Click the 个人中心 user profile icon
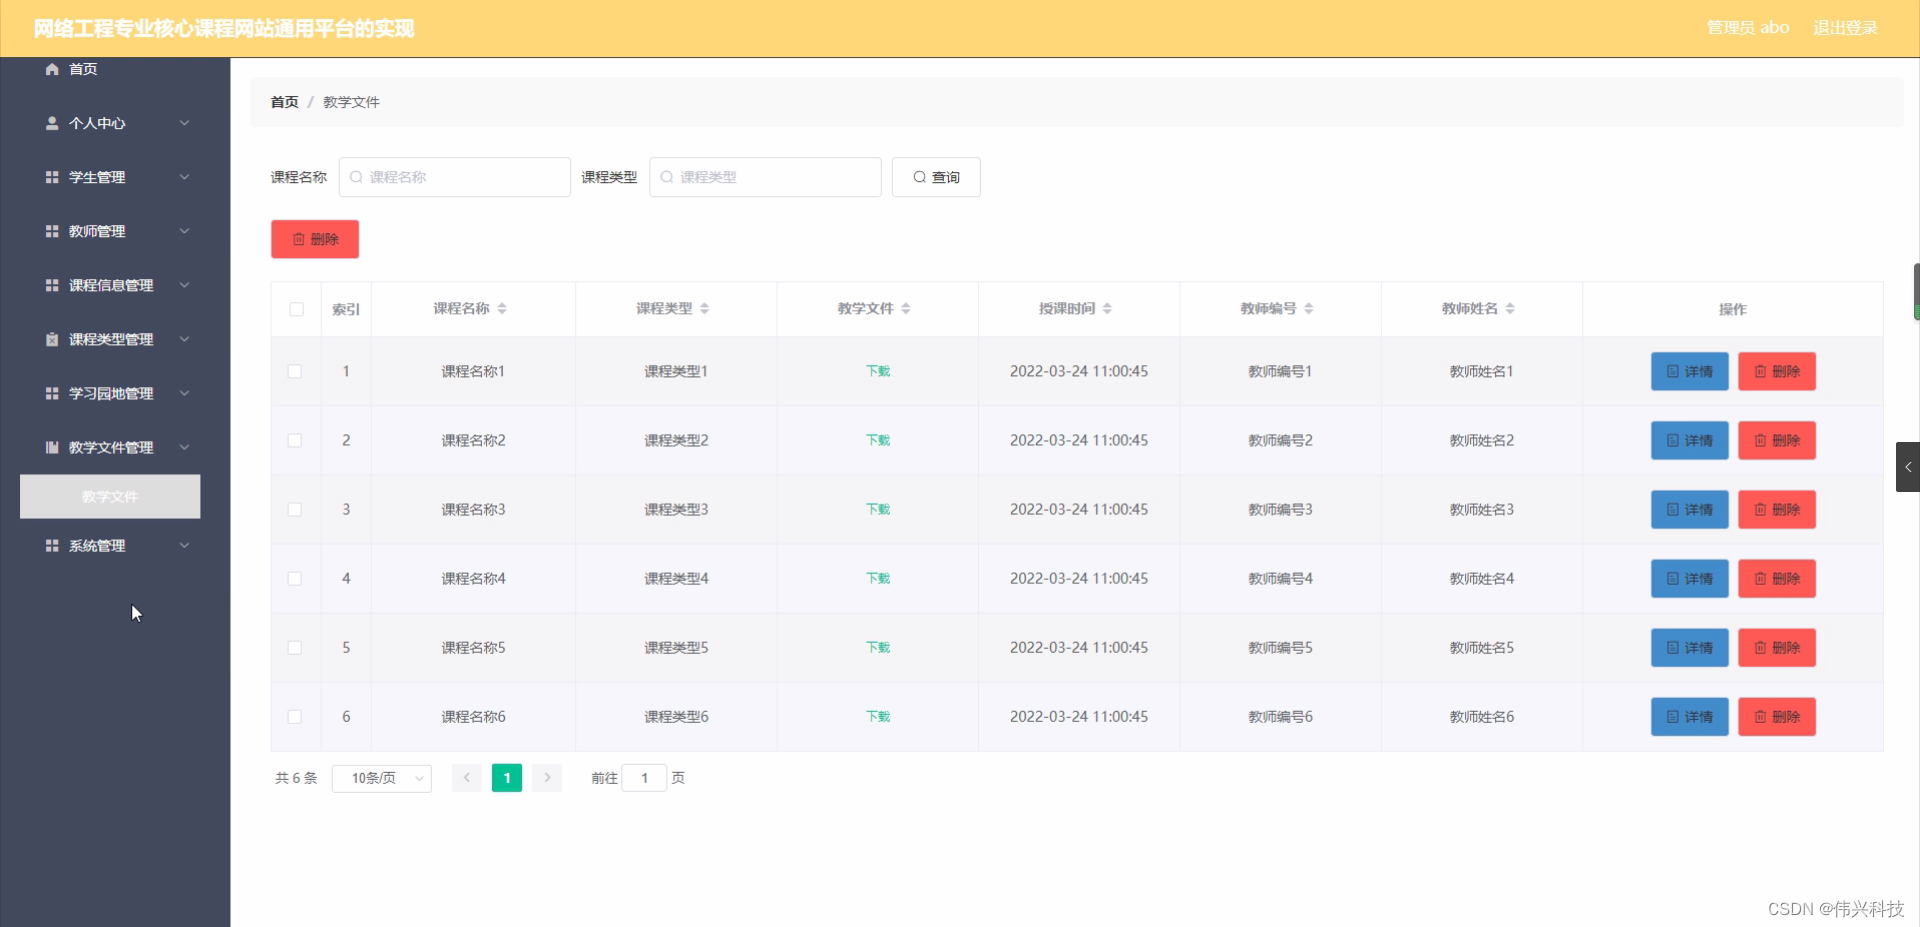Image resolution: width=1920 pixels, height=927 pixels. coord(51,123)
